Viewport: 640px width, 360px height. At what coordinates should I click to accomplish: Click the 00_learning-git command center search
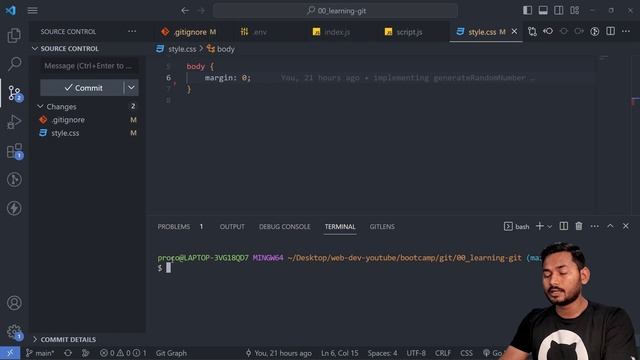click(336, 11)
